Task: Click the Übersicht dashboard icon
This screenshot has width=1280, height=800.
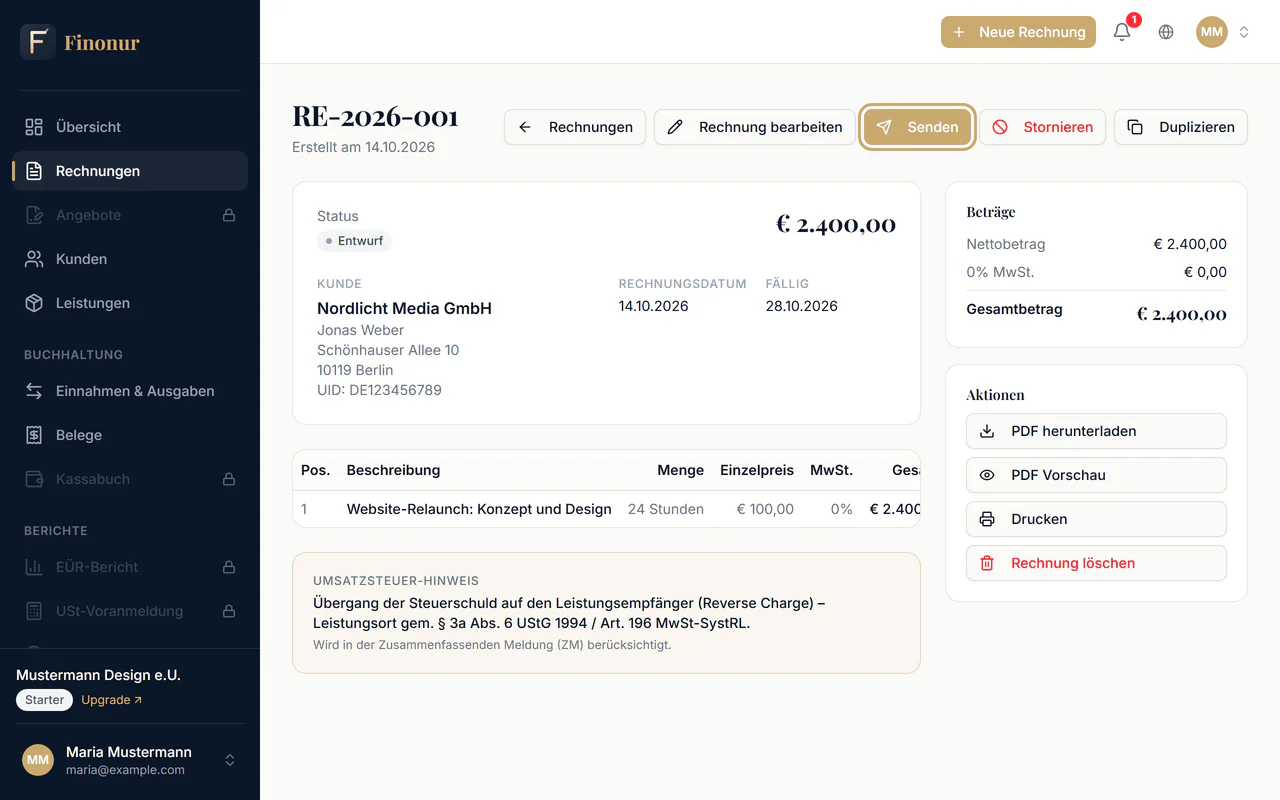Action: coord(34,127)
